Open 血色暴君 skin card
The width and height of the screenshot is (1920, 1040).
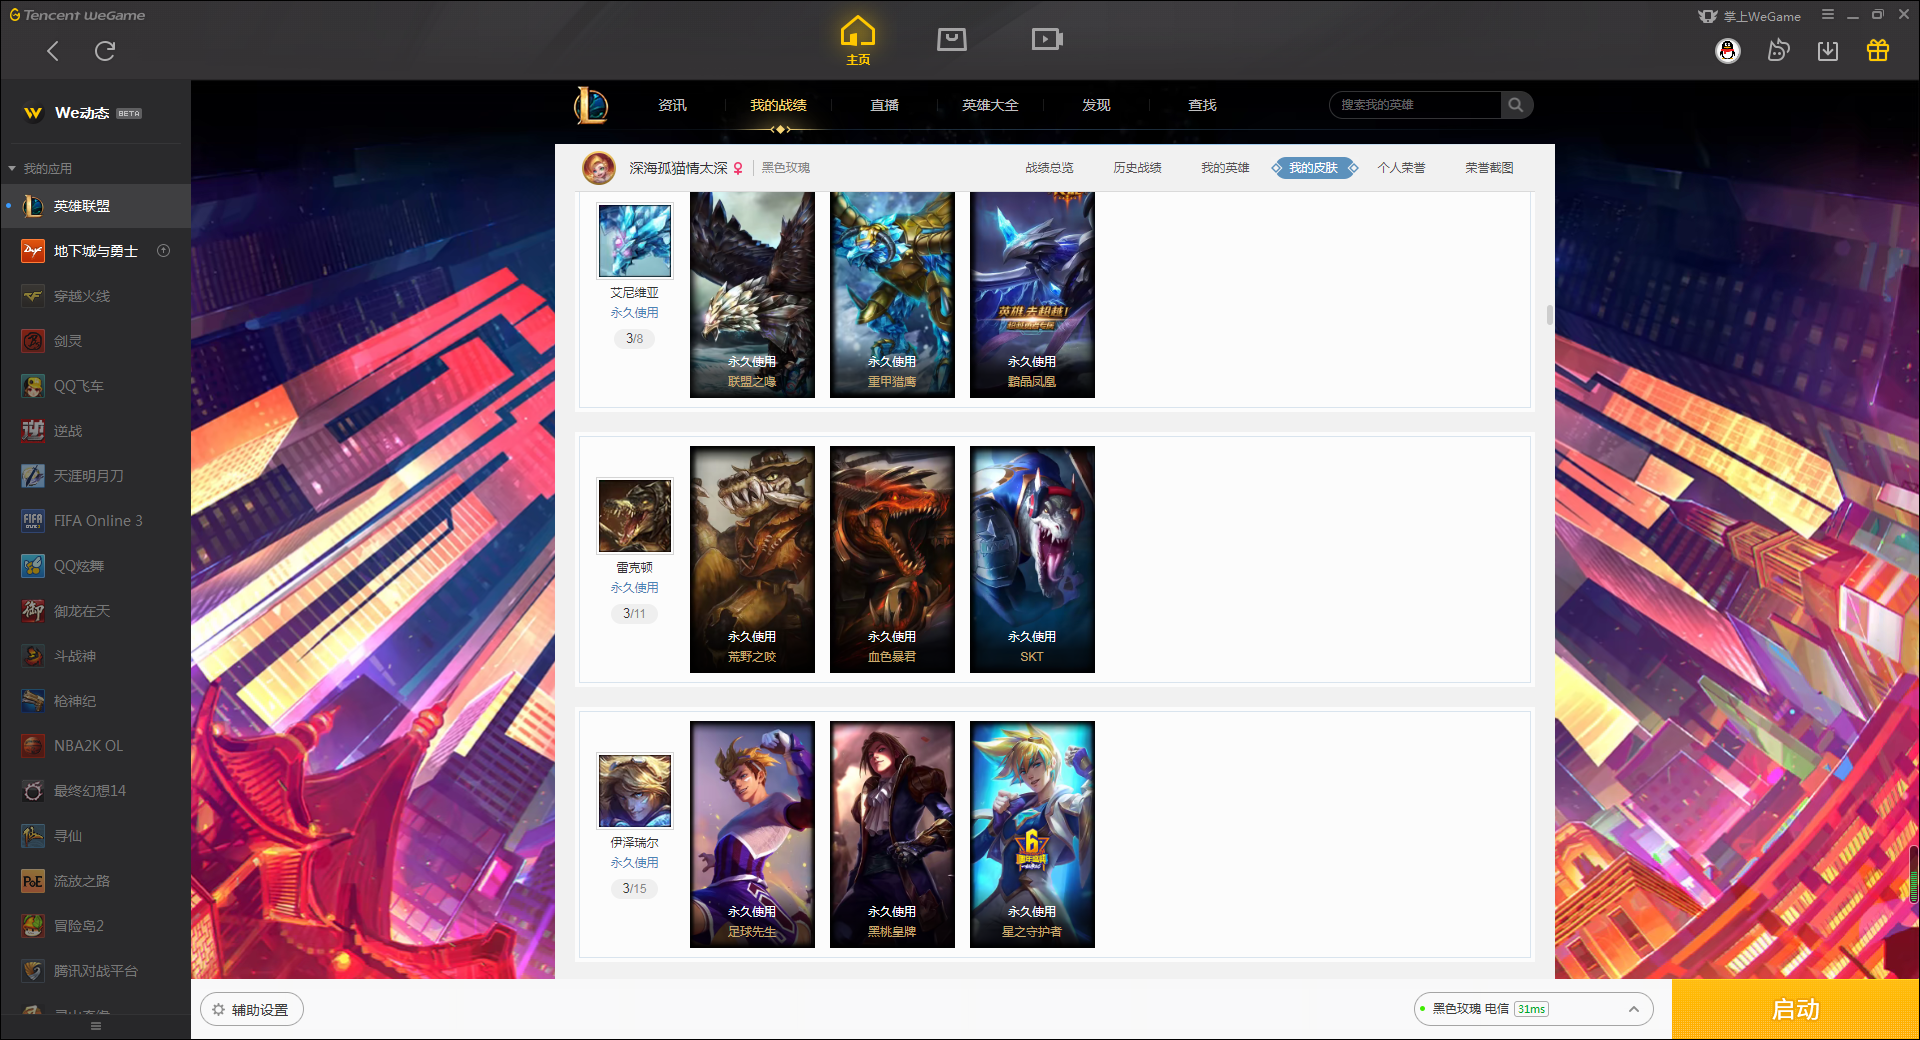pyautogui.click(x=892, y=559)
